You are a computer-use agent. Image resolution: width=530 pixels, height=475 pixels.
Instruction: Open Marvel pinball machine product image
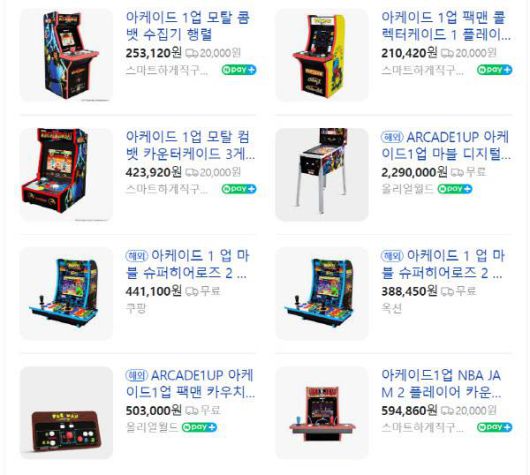[322, 174]
